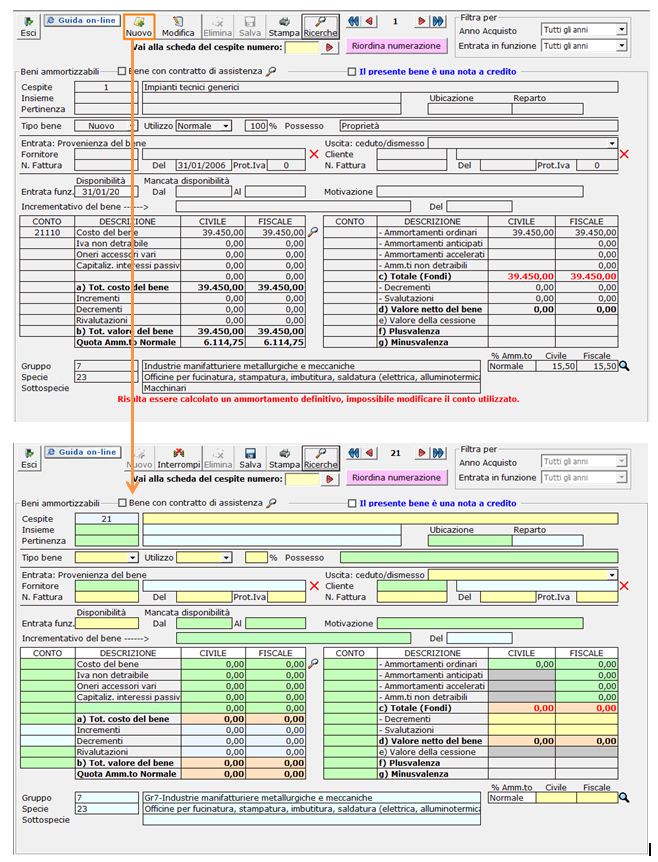Open Tipo bene dropdown in cespite 21 window
This screenshot has width=658, height=862.
[132, 557]
